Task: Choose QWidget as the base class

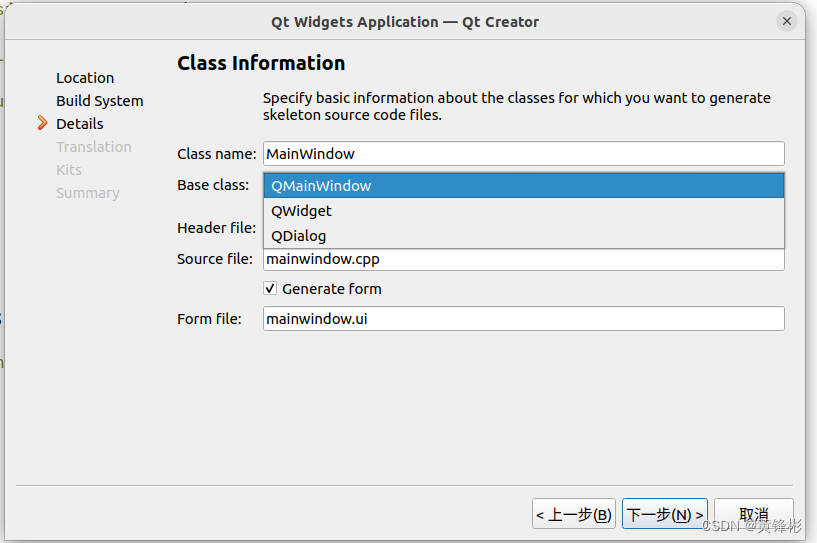Action: tap(524, 211)
